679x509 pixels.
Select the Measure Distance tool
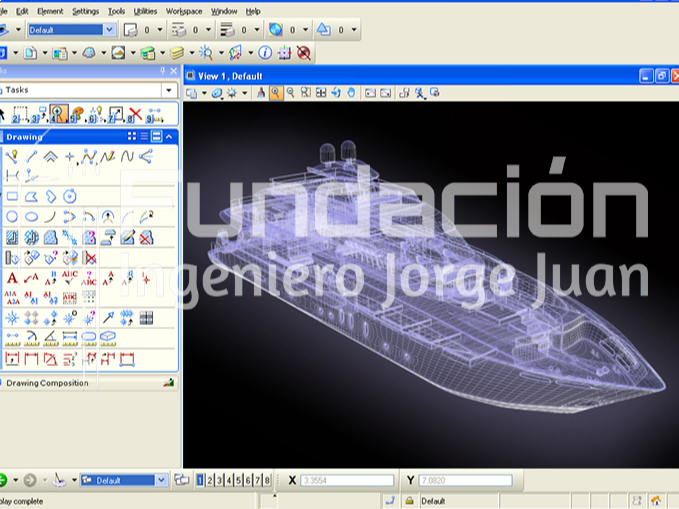[12, 338]
